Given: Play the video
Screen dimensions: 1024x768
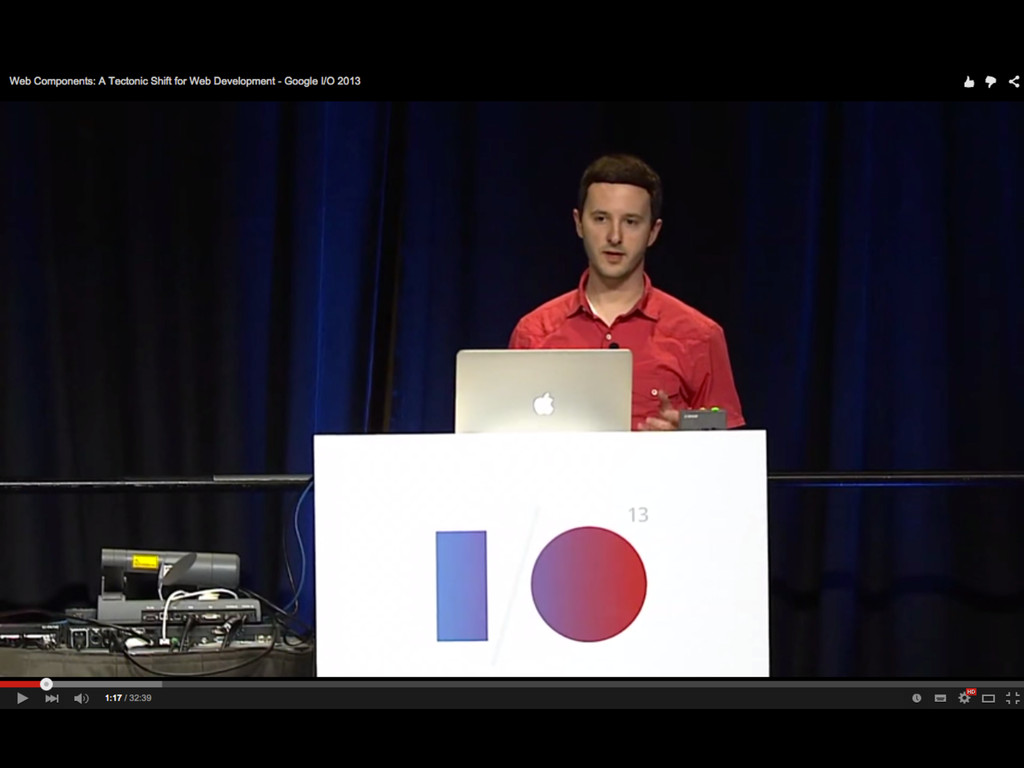Looking at the screenshot, I should (x=22, y=698).
